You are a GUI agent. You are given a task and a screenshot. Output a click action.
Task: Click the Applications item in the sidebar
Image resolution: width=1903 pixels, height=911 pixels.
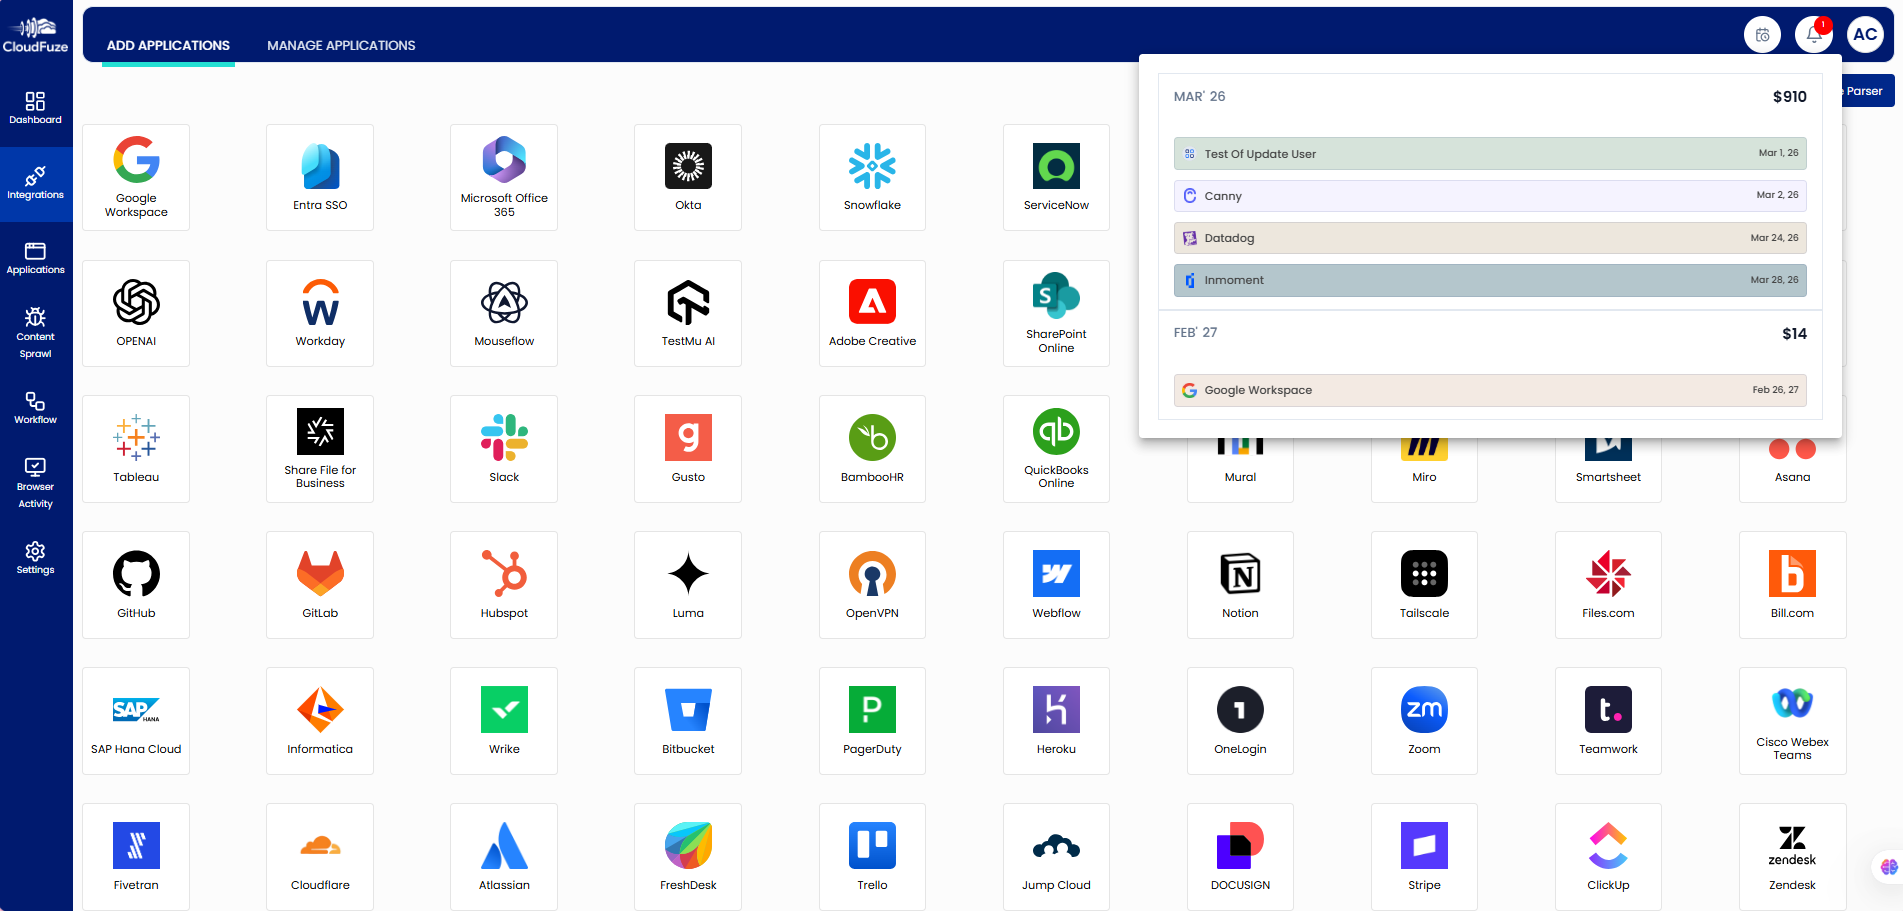tap(35, 258)
